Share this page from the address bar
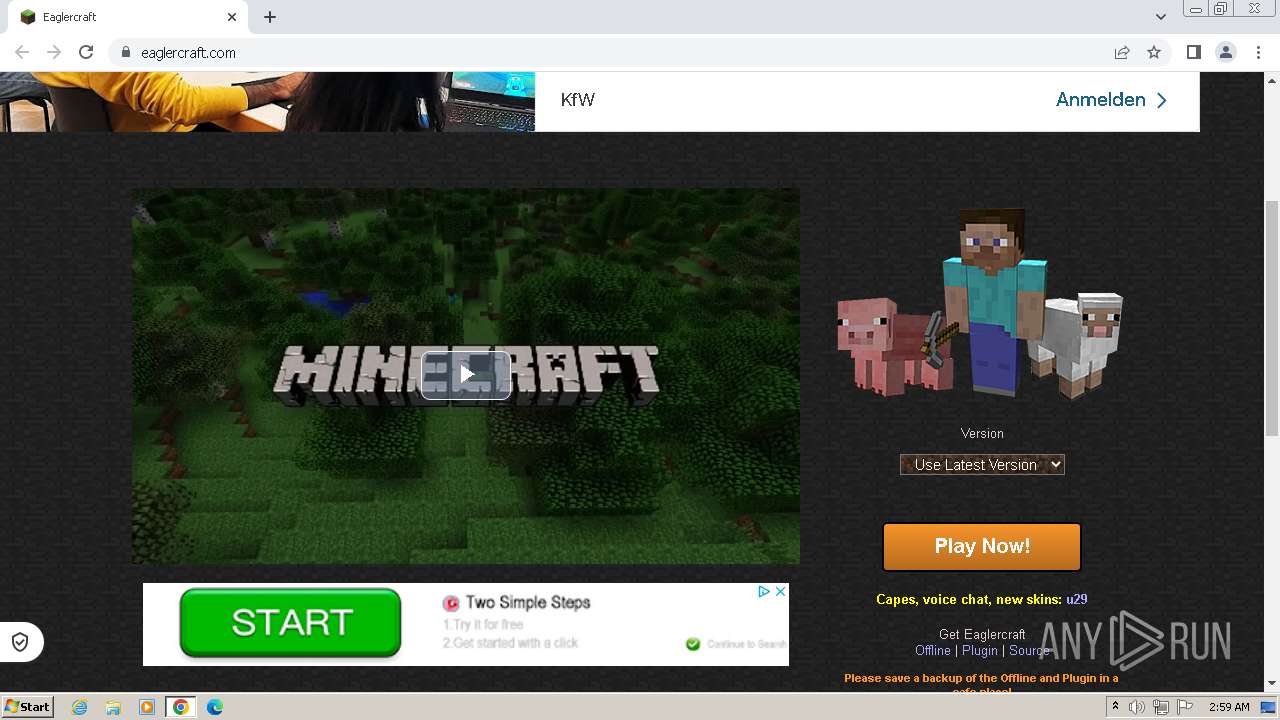Viewport: 1280px width, 720px height. pos(1122,52)
